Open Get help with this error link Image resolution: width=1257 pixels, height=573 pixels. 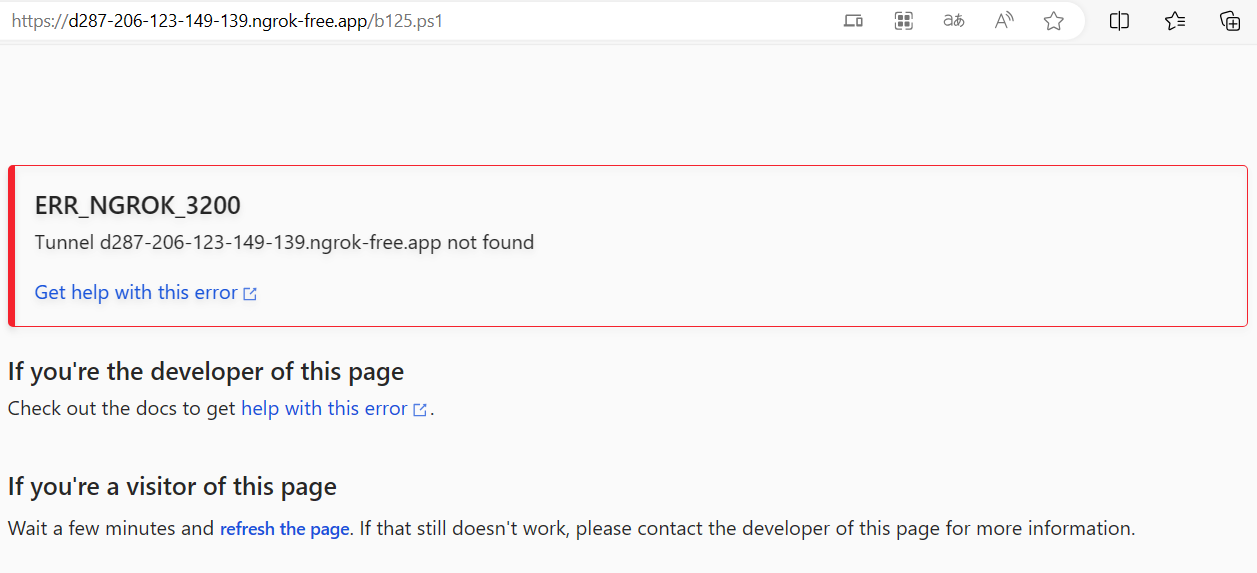click(136, 292)
